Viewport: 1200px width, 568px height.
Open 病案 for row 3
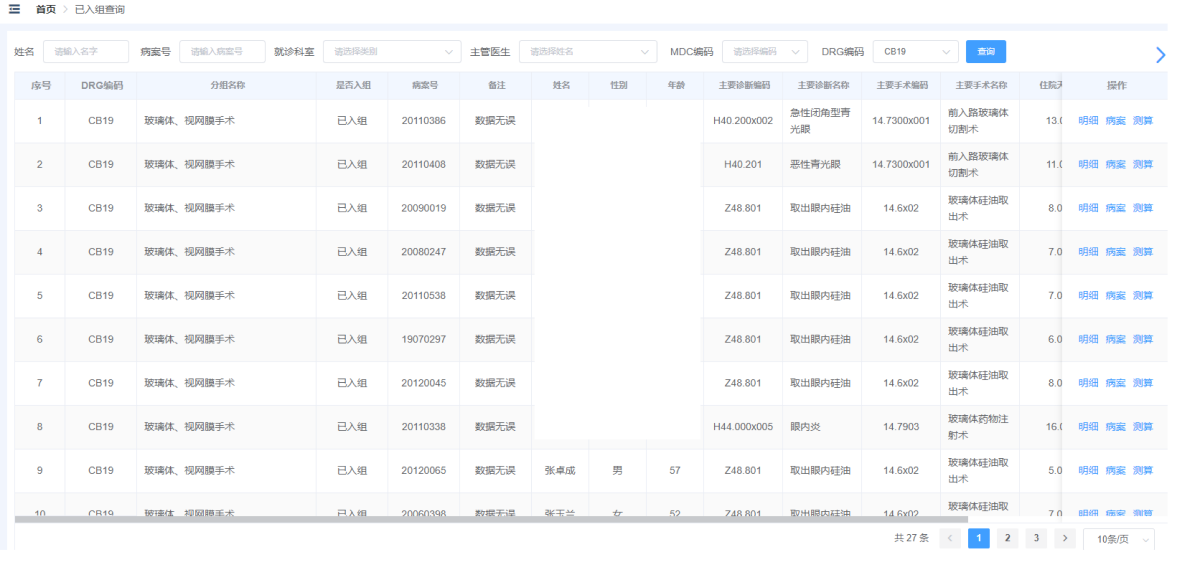[x=1115, y=208]
